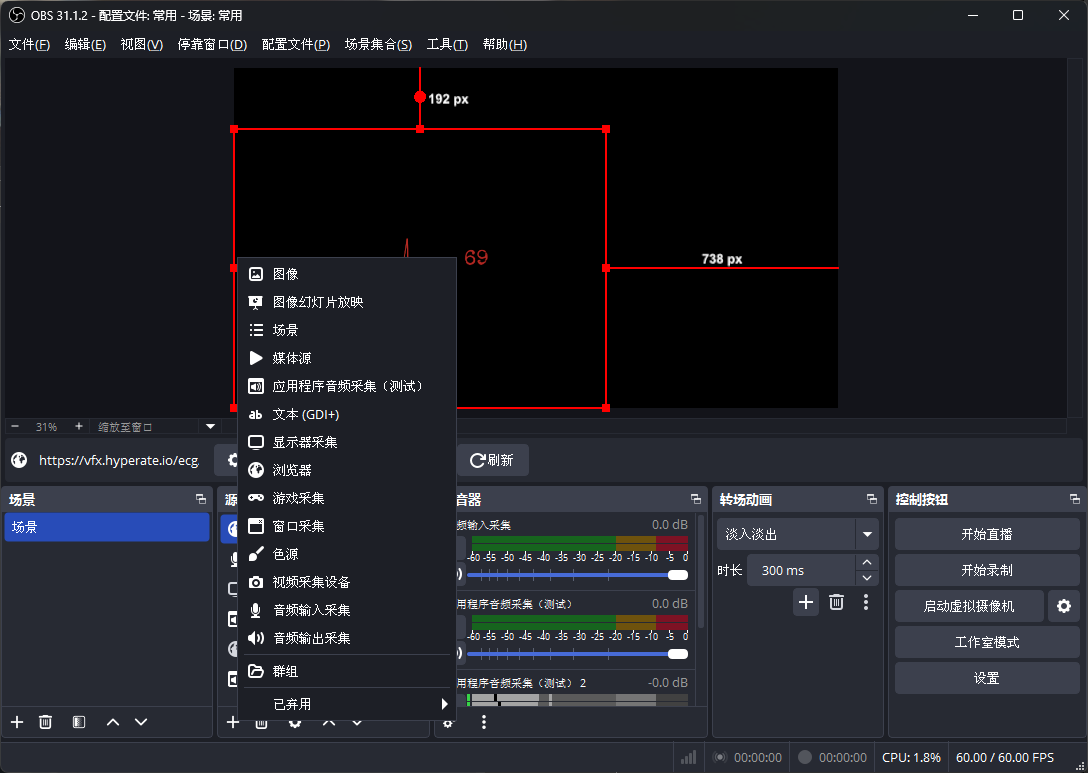This screenshot has height=773, width=1088.
Task: Delete the selected scene using the Scenes panel trash icon
Action: click(45, 722)
